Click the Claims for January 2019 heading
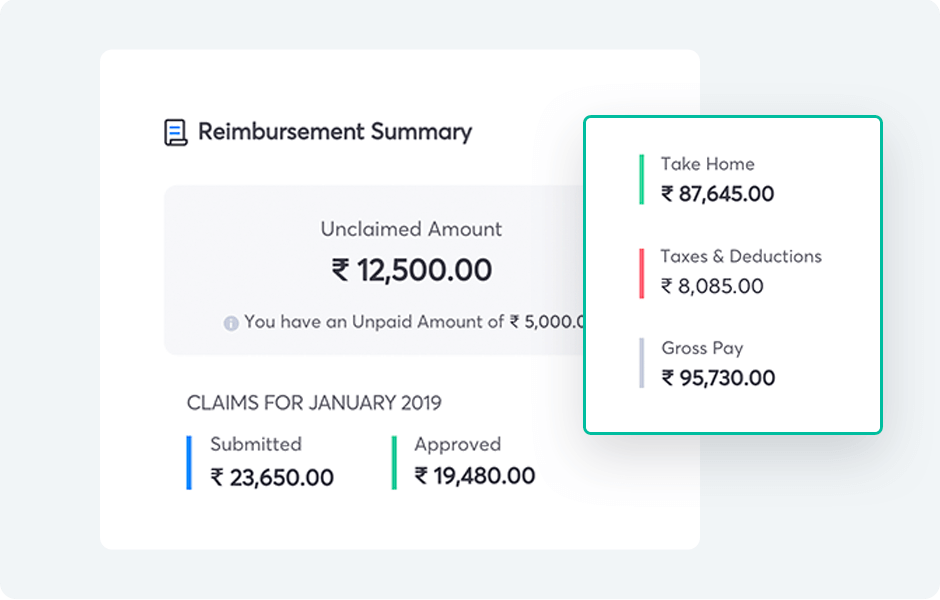The height and width of the screenshot is (600, 940). pos(314,403)
